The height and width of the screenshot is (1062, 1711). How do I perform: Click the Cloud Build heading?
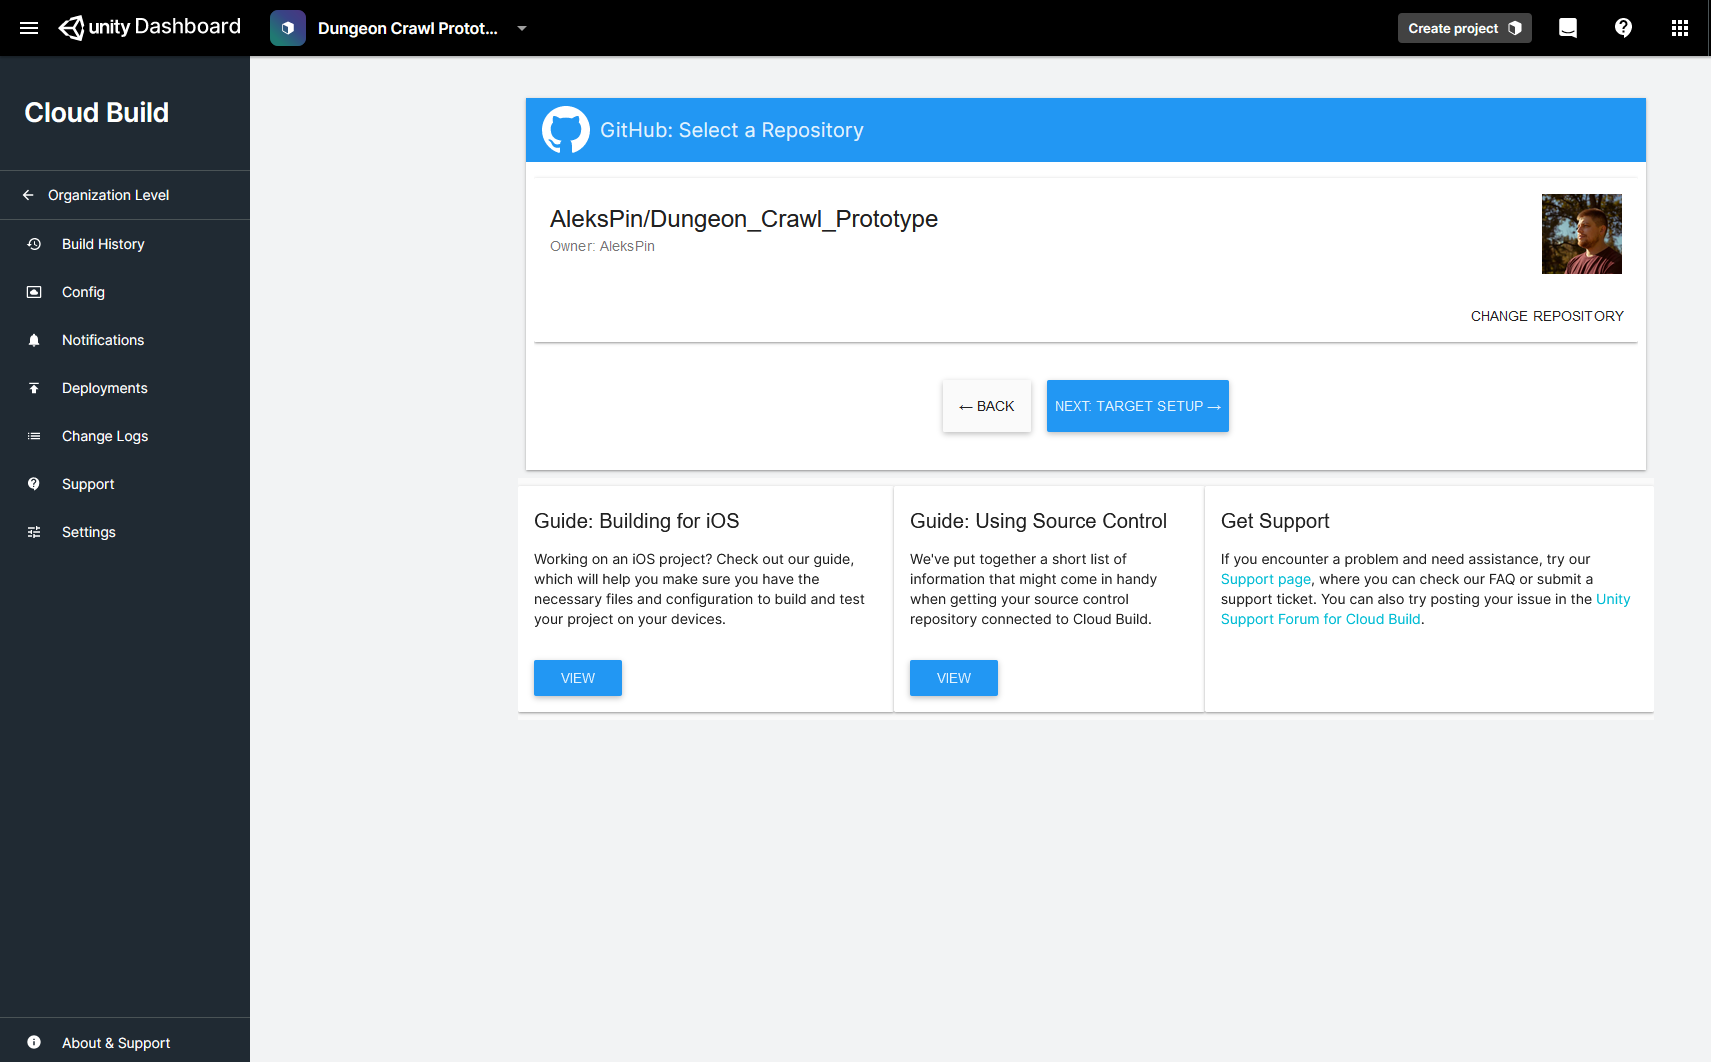(x=97, y=113)
